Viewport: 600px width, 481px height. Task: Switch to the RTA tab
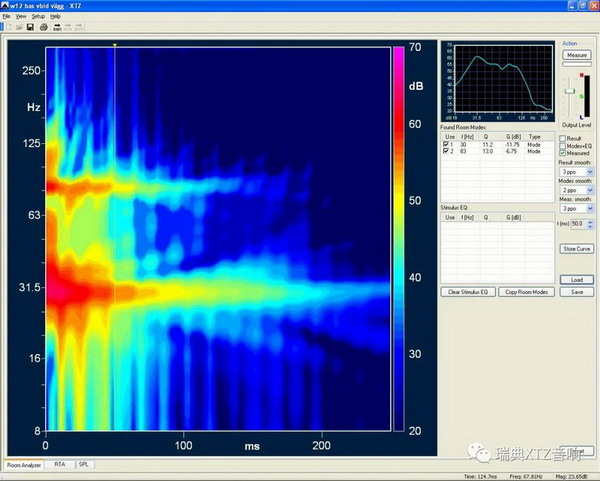(x=59, y=465)
